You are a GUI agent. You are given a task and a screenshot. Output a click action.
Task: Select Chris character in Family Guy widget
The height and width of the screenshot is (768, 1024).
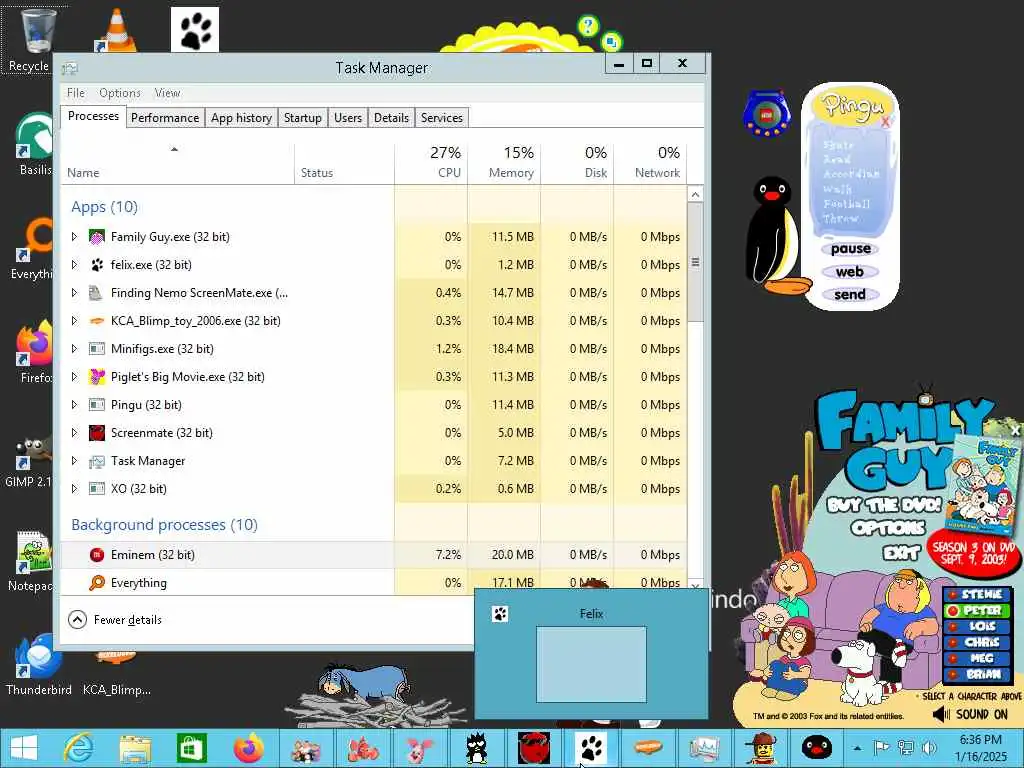976,642
